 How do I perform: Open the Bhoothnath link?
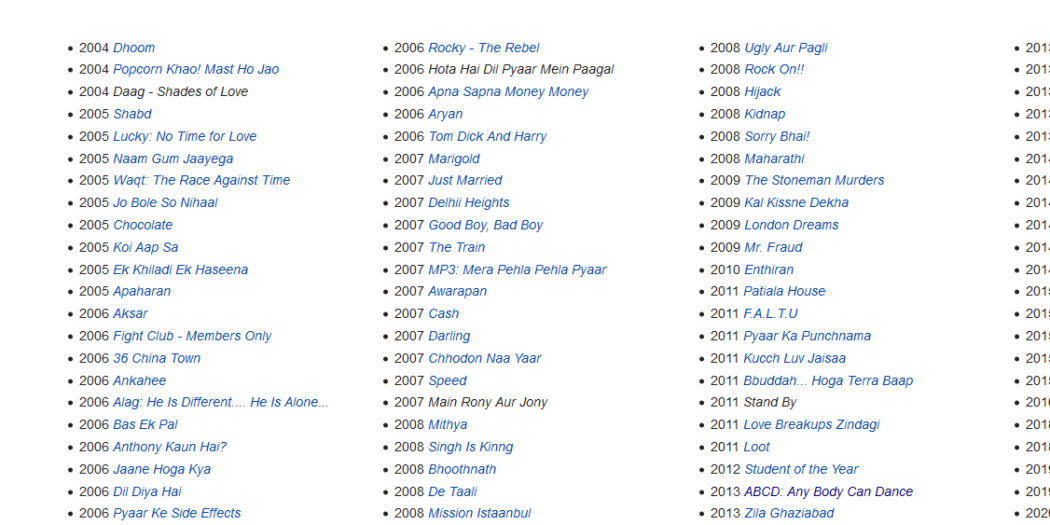[462, 469]
